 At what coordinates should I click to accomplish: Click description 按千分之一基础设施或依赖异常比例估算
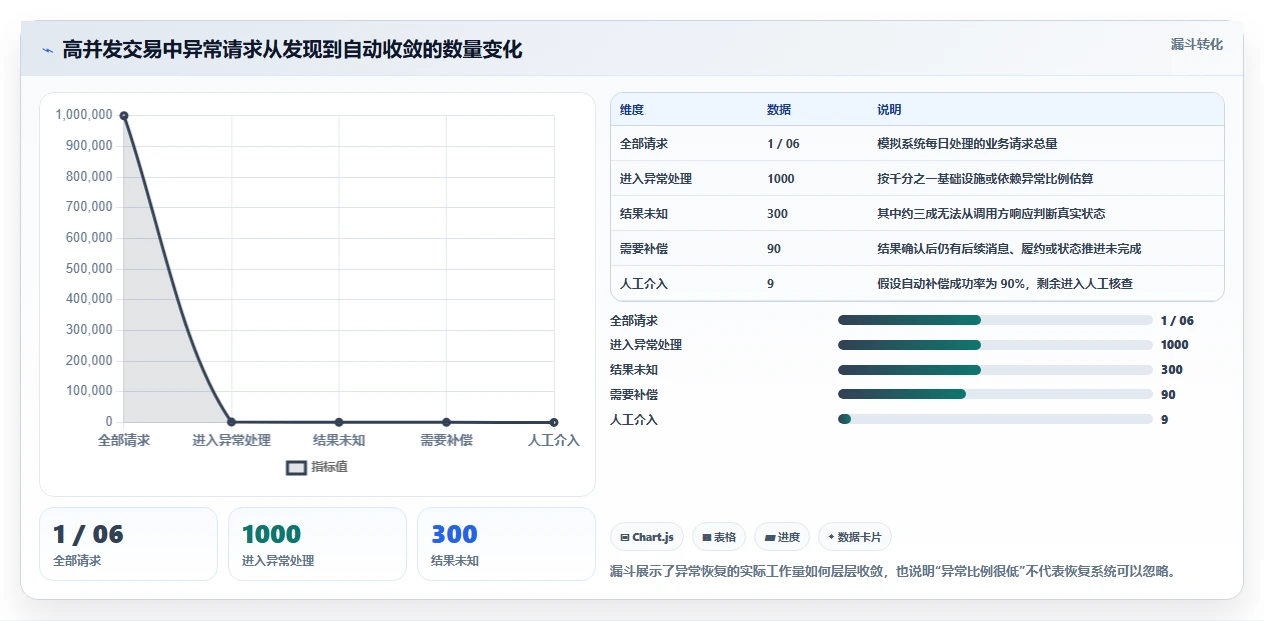pos(985,179)
